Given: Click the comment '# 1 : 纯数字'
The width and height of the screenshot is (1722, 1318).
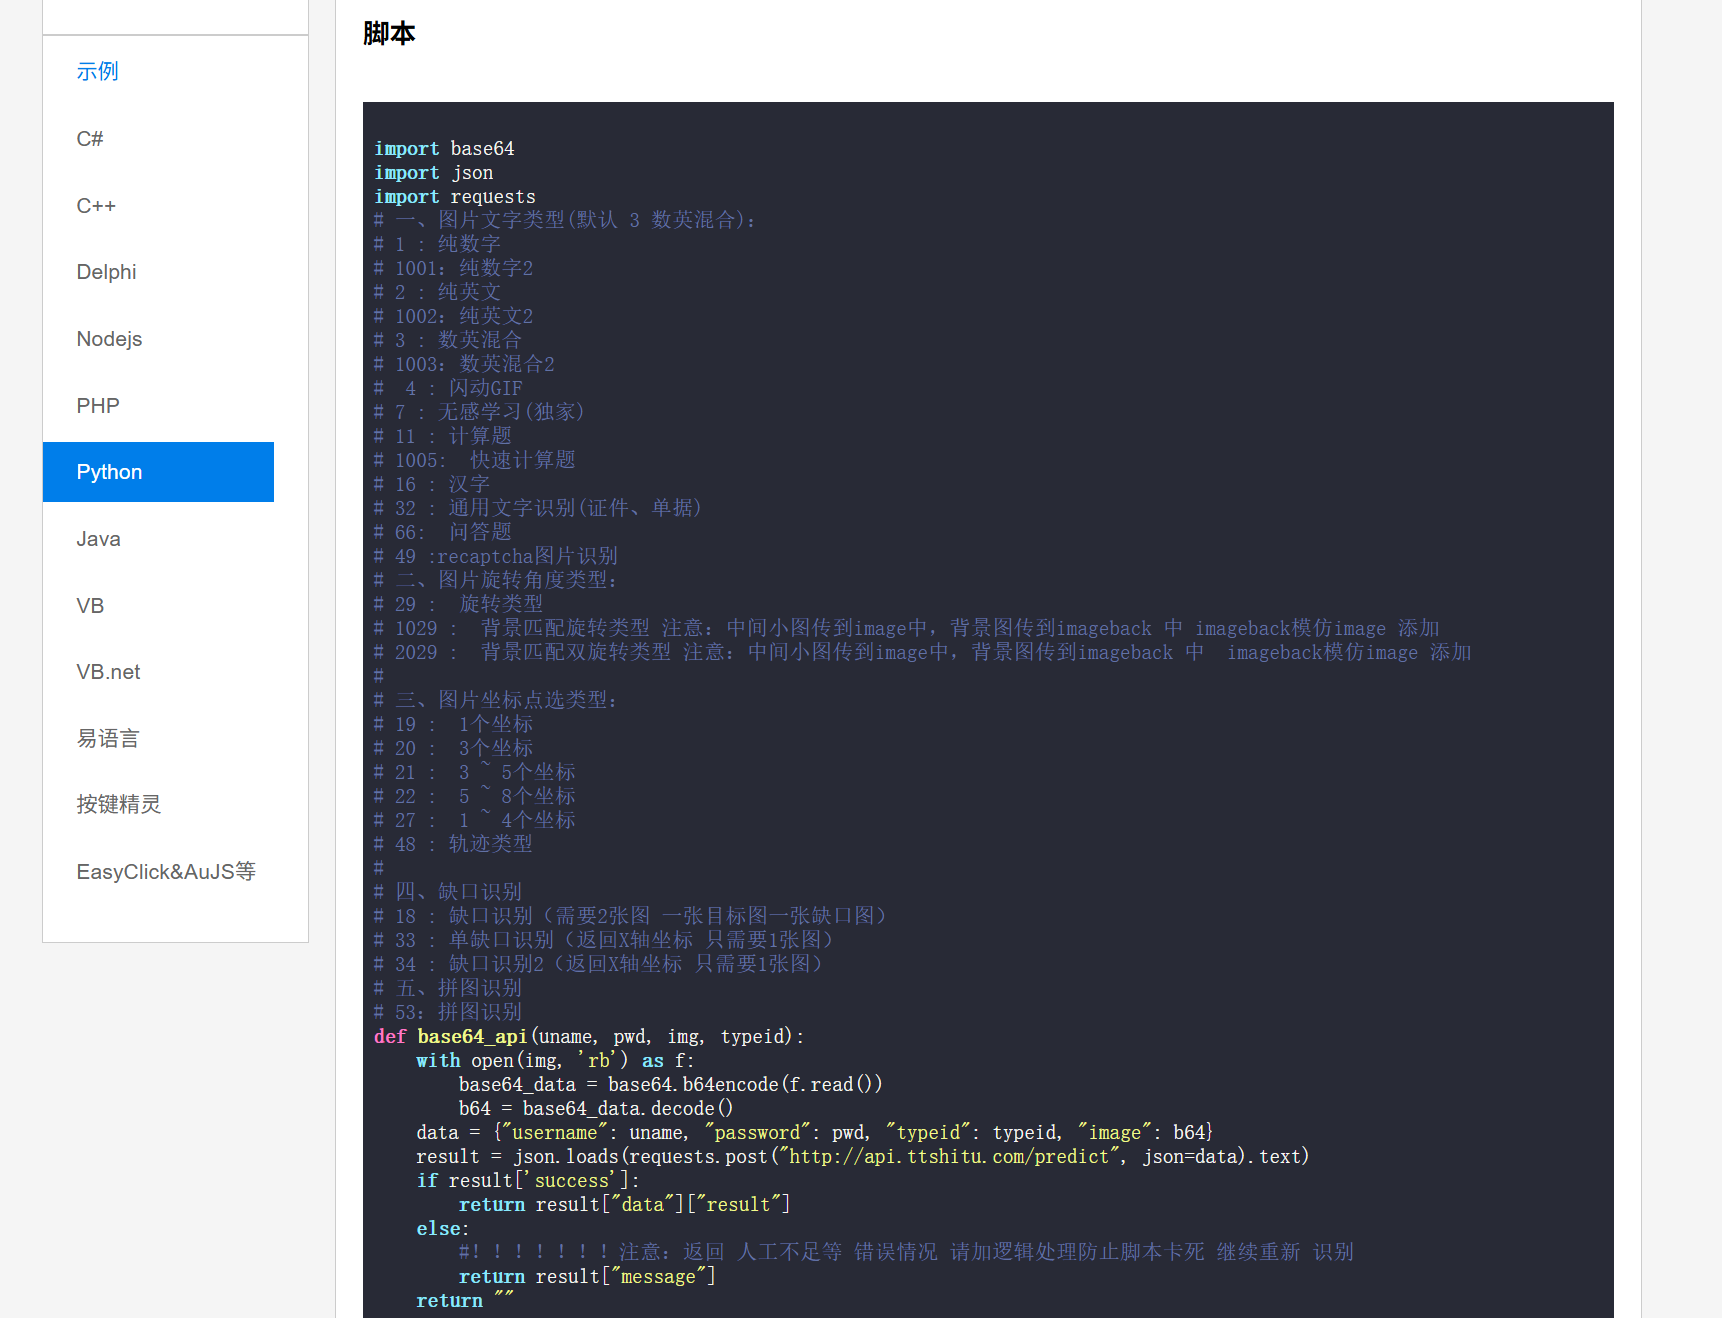Looking at the screenshot, I should [x=437, y=244].
